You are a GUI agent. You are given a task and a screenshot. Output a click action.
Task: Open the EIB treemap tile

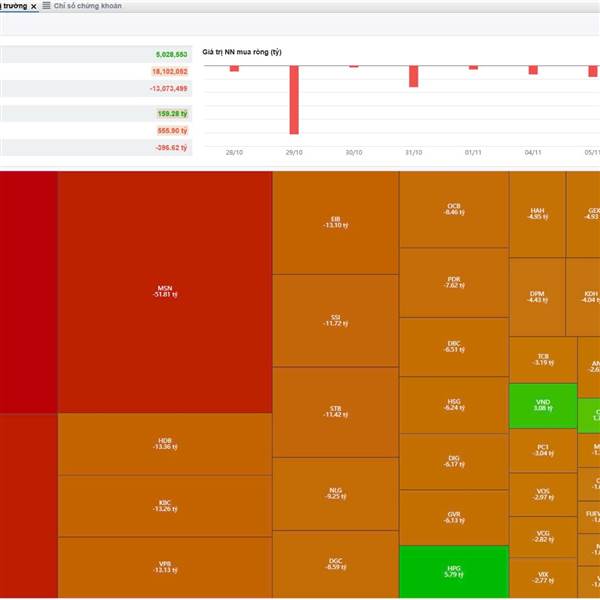pos(336,223)
